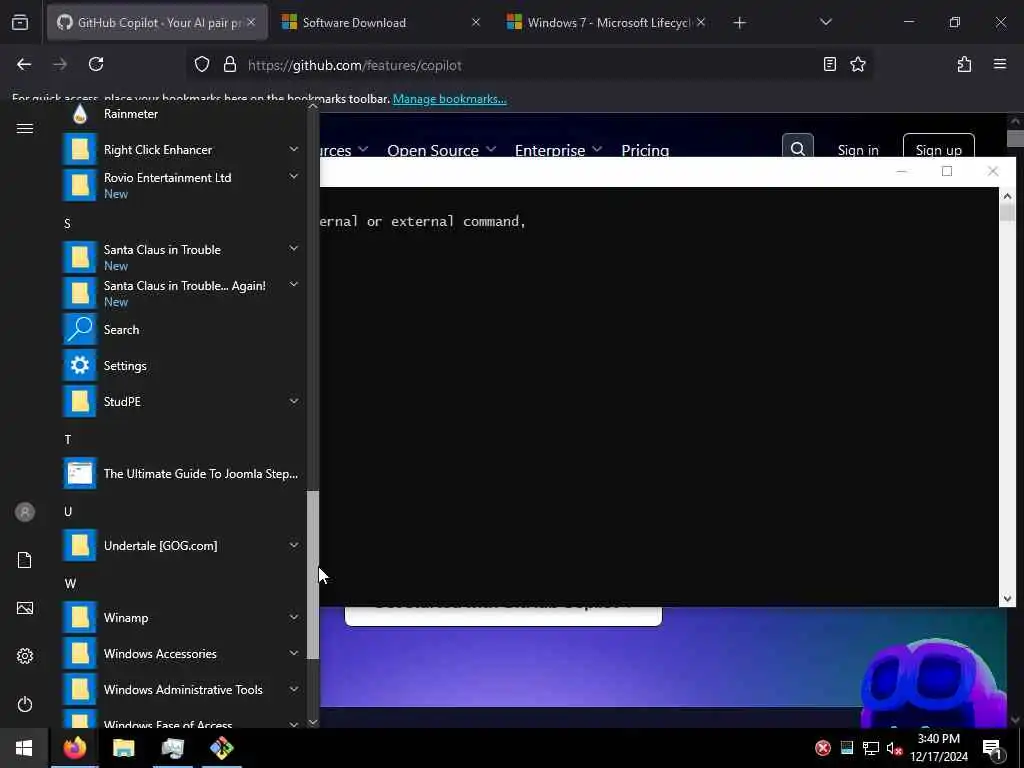Expand the Winamp folder chevron
The image size is (1024, 768).
point(294,616)
